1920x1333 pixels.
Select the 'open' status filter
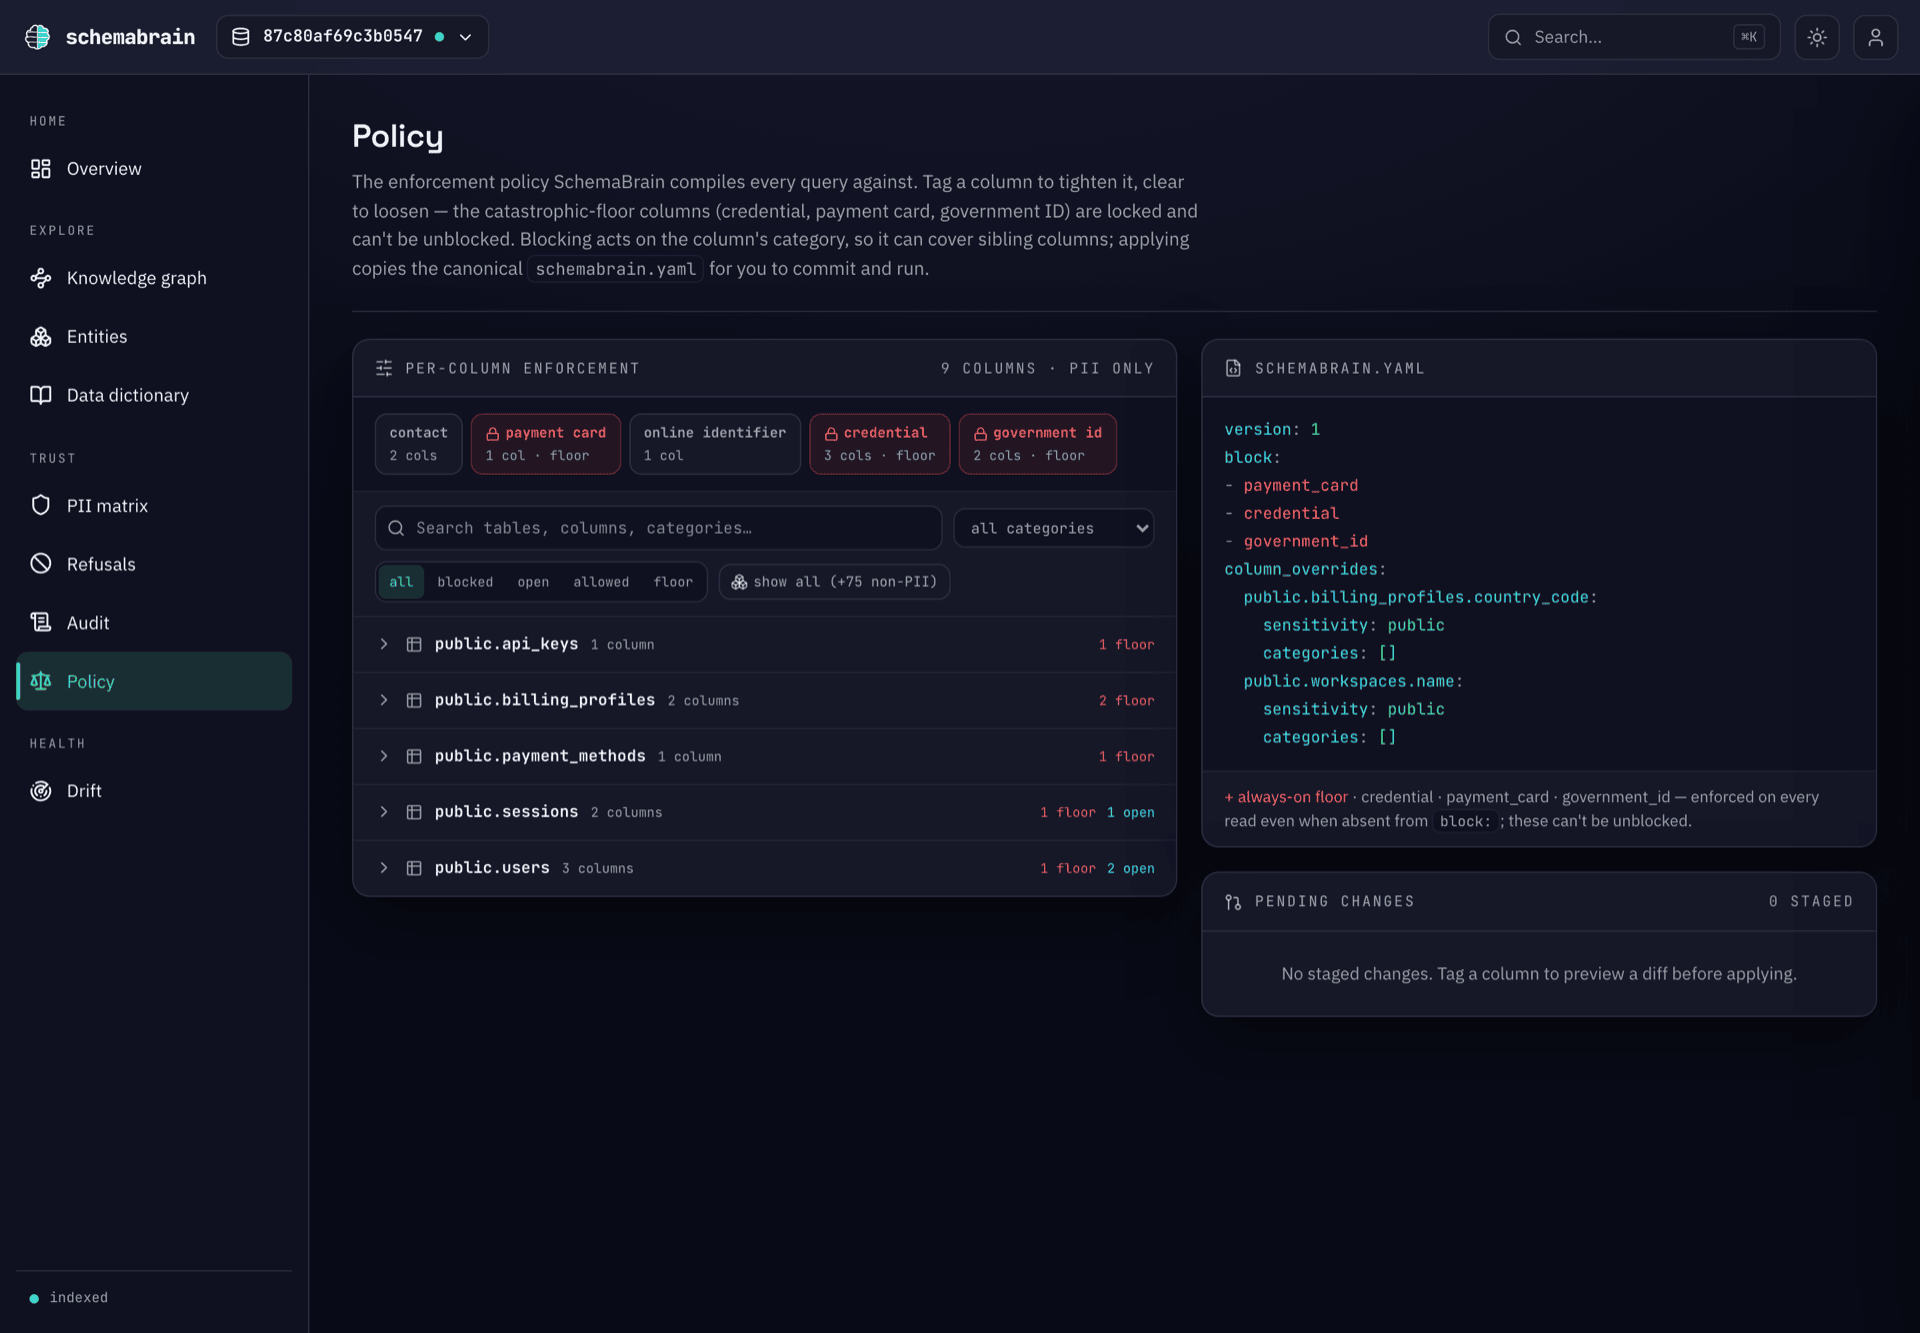coord(533,582)
